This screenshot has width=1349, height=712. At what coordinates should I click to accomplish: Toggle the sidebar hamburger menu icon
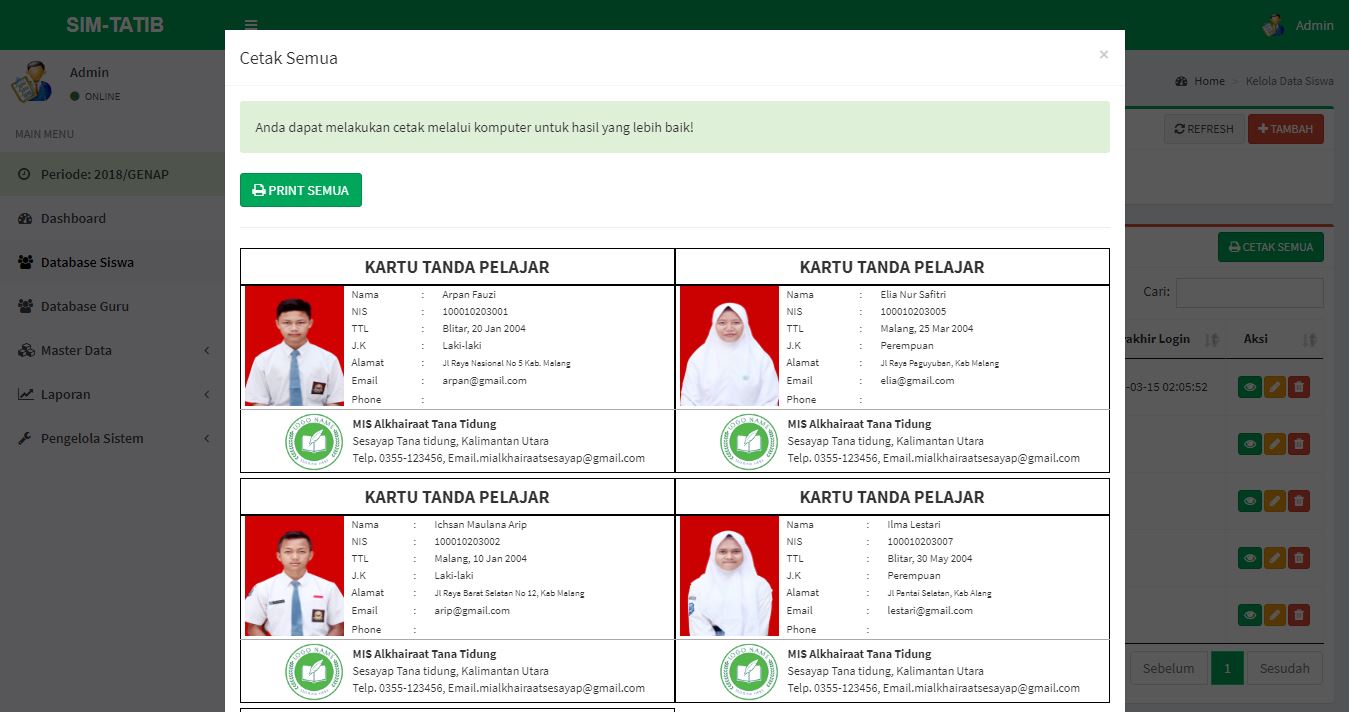tap(251, 25)
